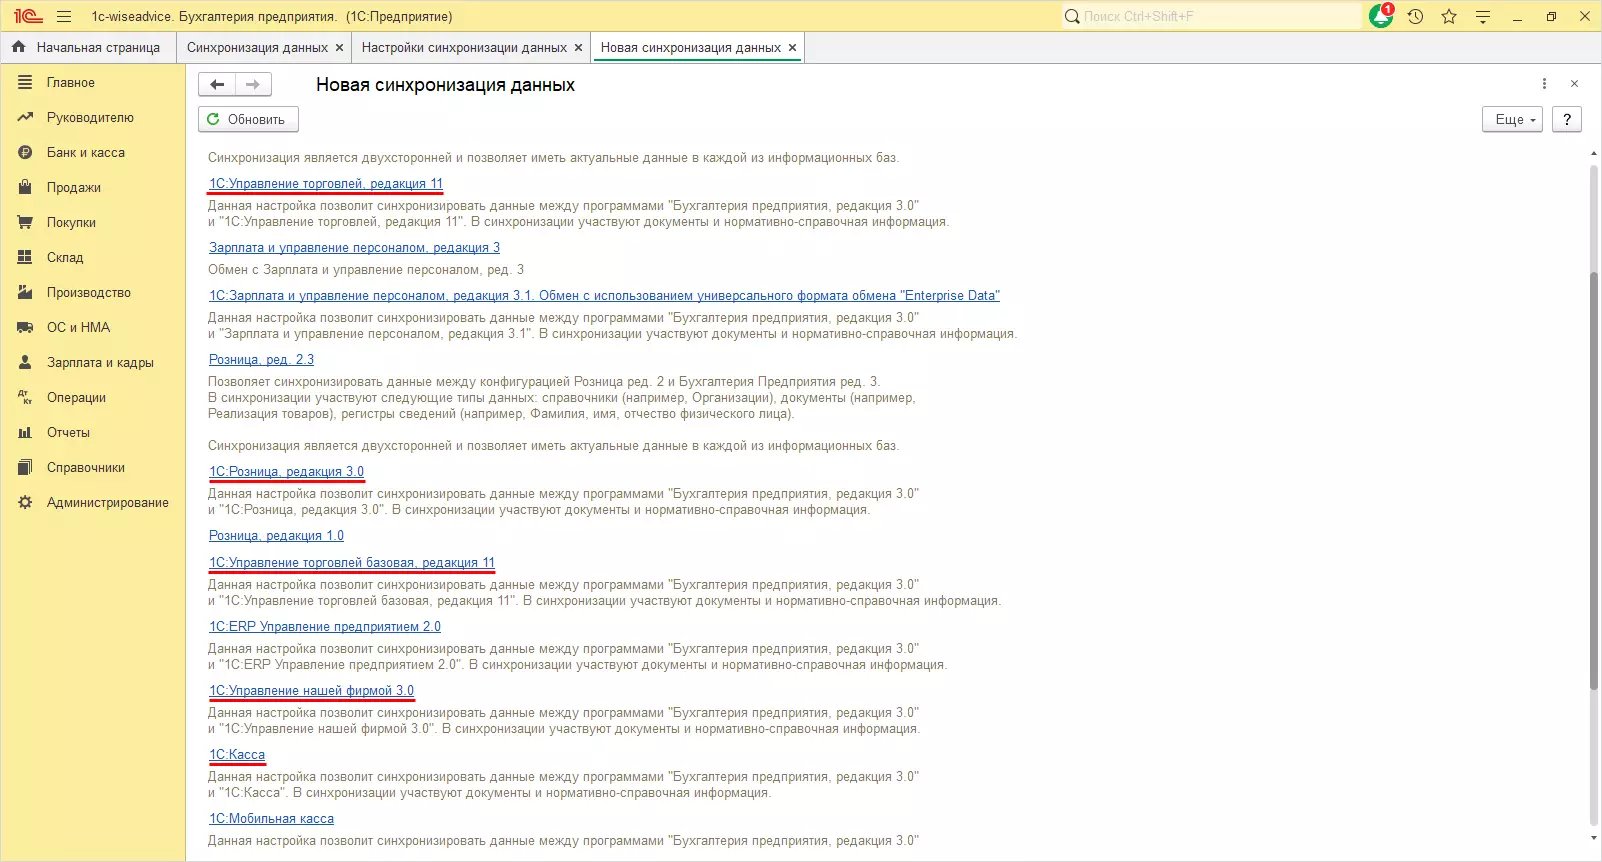Select the Новая синхронизация данных tab
The height and width of the screenshot is (862, 1602).
691,47
